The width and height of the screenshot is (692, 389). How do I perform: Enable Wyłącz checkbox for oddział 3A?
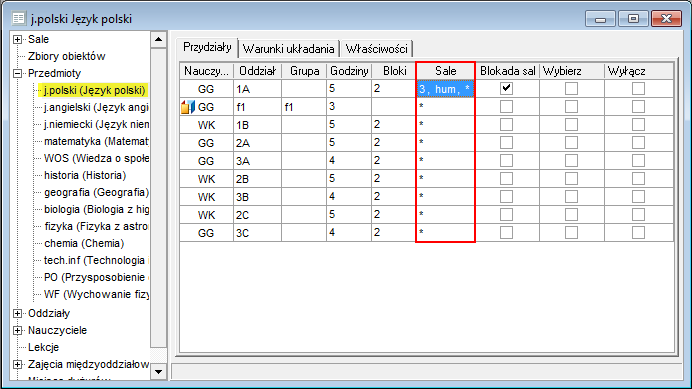pyautogui.click(x=638, y=161)
